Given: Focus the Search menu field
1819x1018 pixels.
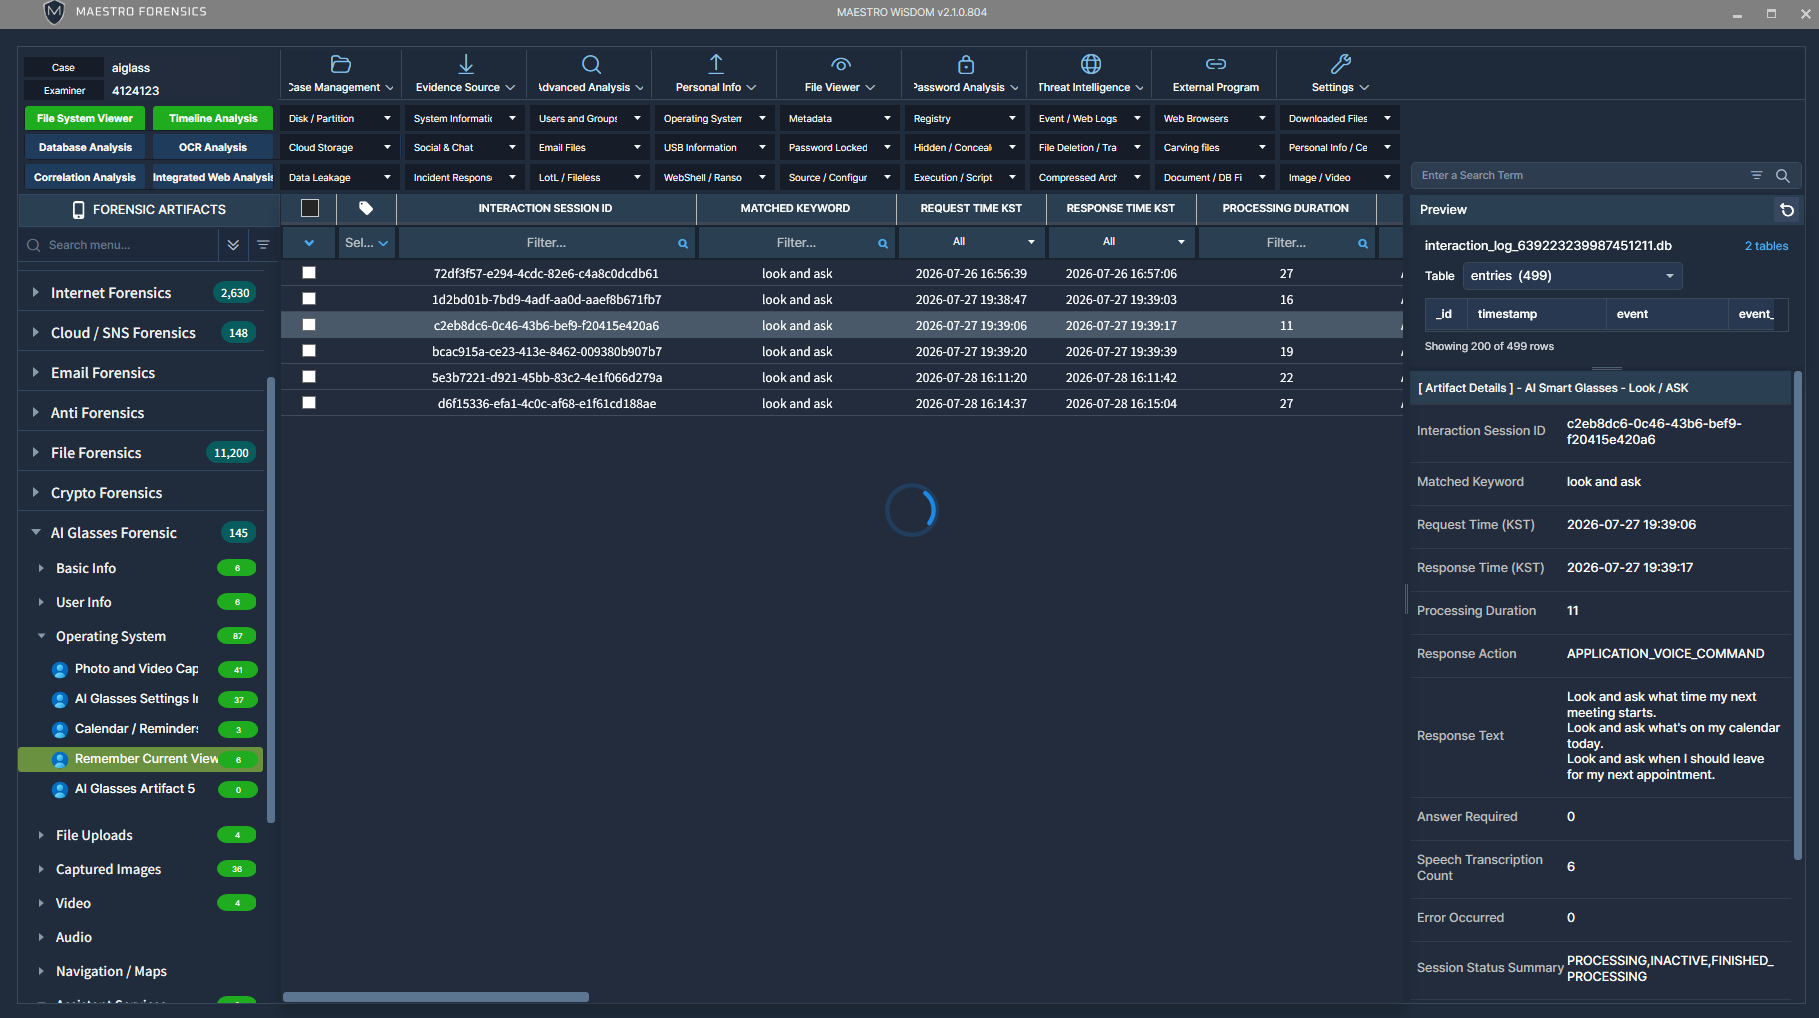Looking at the screenshot, I should click(x=120, y=245).
